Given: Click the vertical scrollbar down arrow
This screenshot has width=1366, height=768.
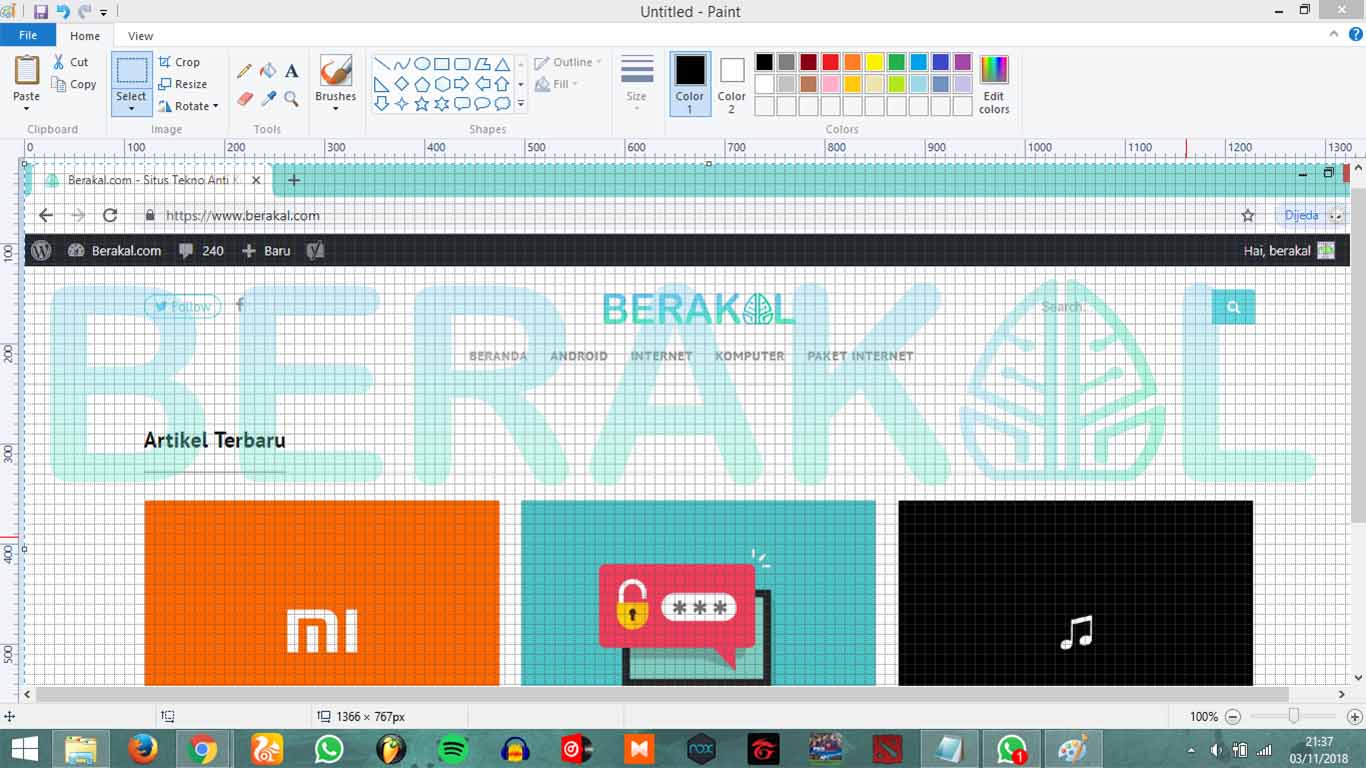Looking at the screenshot, I should [1358, 678].
